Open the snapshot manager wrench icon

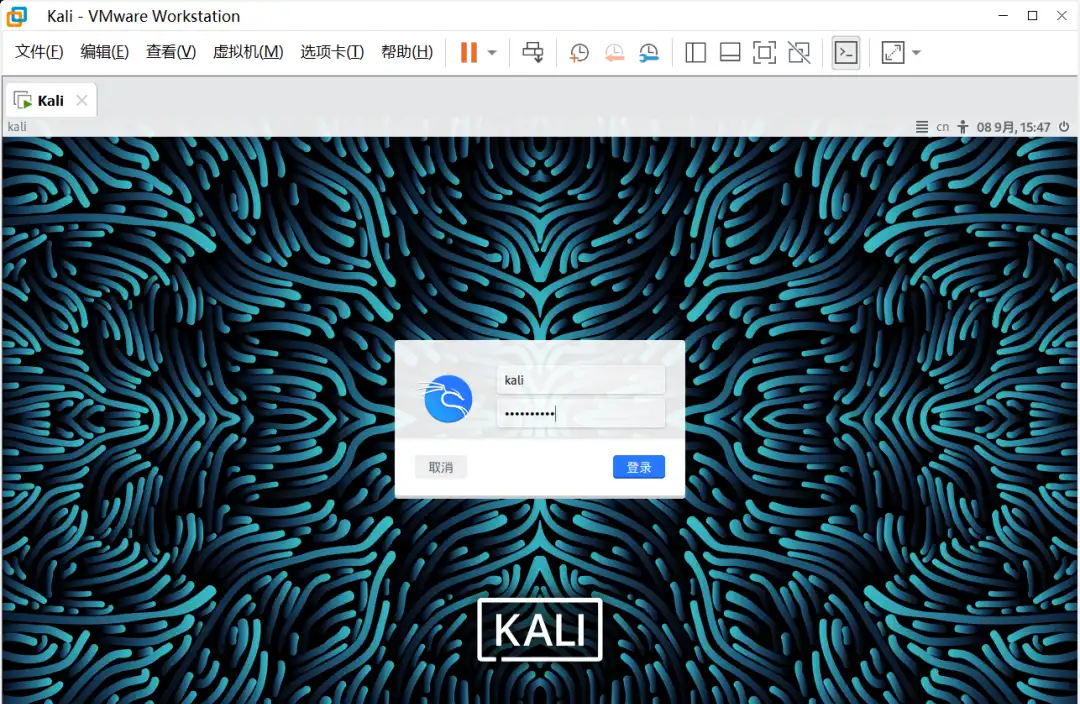coord(649,53)
